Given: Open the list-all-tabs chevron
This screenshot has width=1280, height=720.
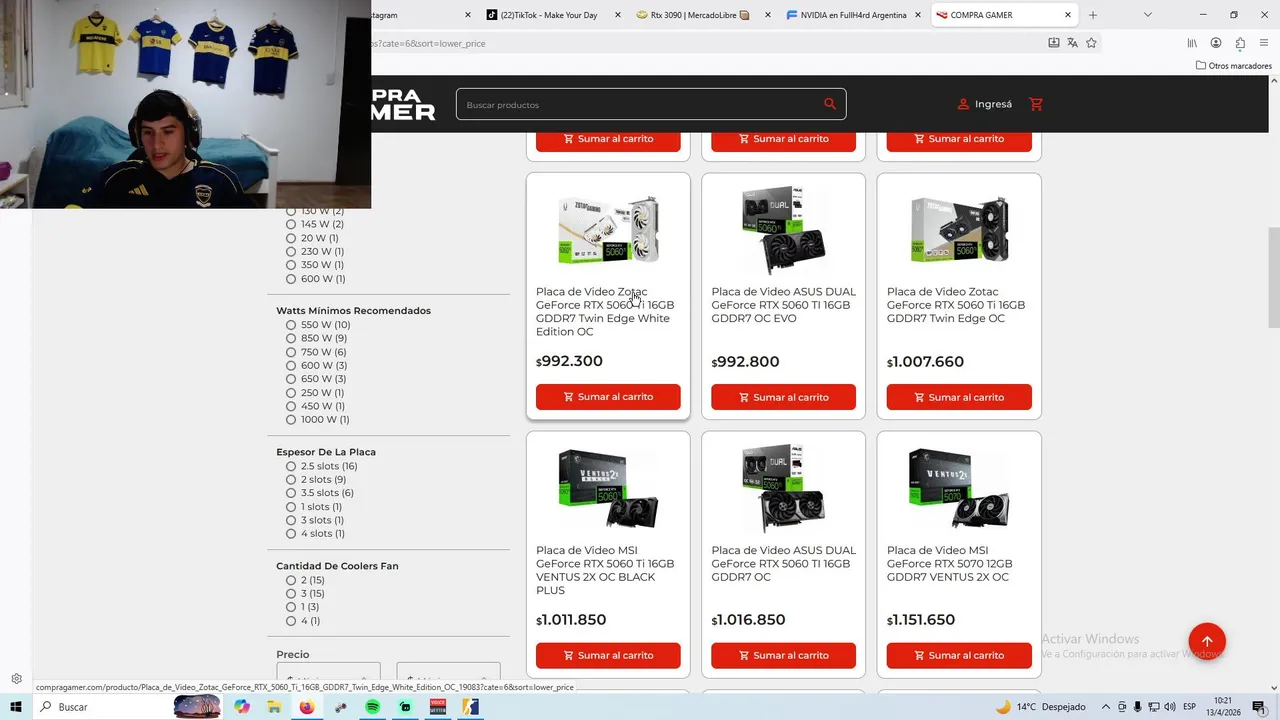Looking at the screenshot, I should (1147, 15).
